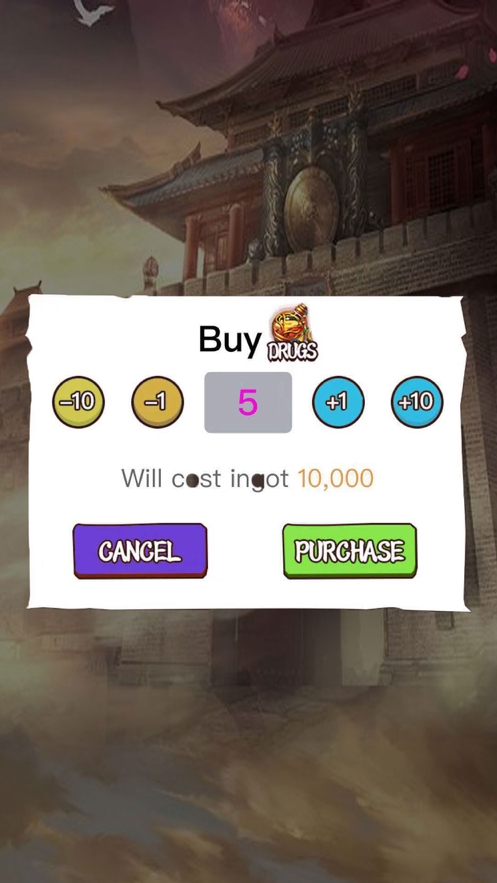Image resolution: width=497 pixels, height=883 pixels.
Task: Tap the pink number 5
Action: point(248,402)
